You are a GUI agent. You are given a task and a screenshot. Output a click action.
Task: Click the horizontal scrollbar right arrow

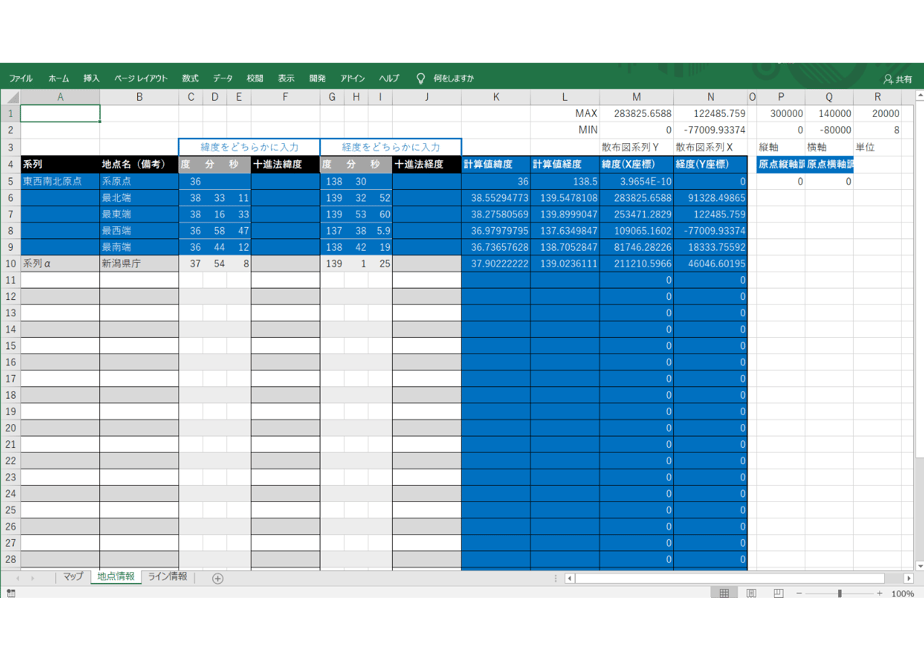(908, 579)
